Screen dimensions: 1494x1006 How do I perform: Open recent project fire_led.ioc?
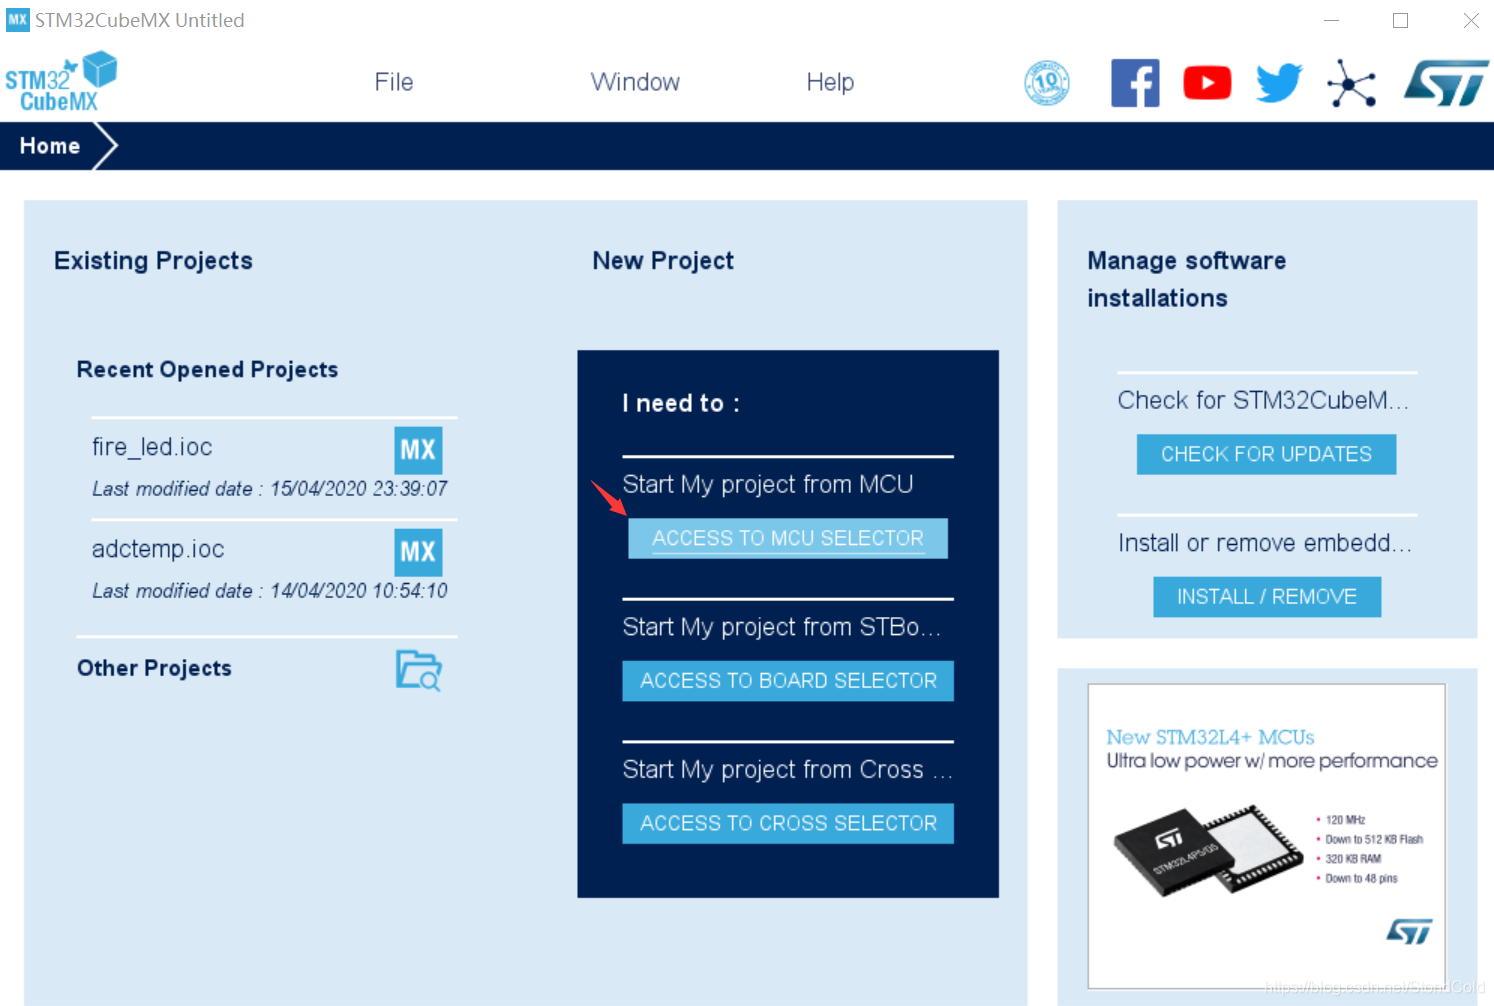coord(152,447)
